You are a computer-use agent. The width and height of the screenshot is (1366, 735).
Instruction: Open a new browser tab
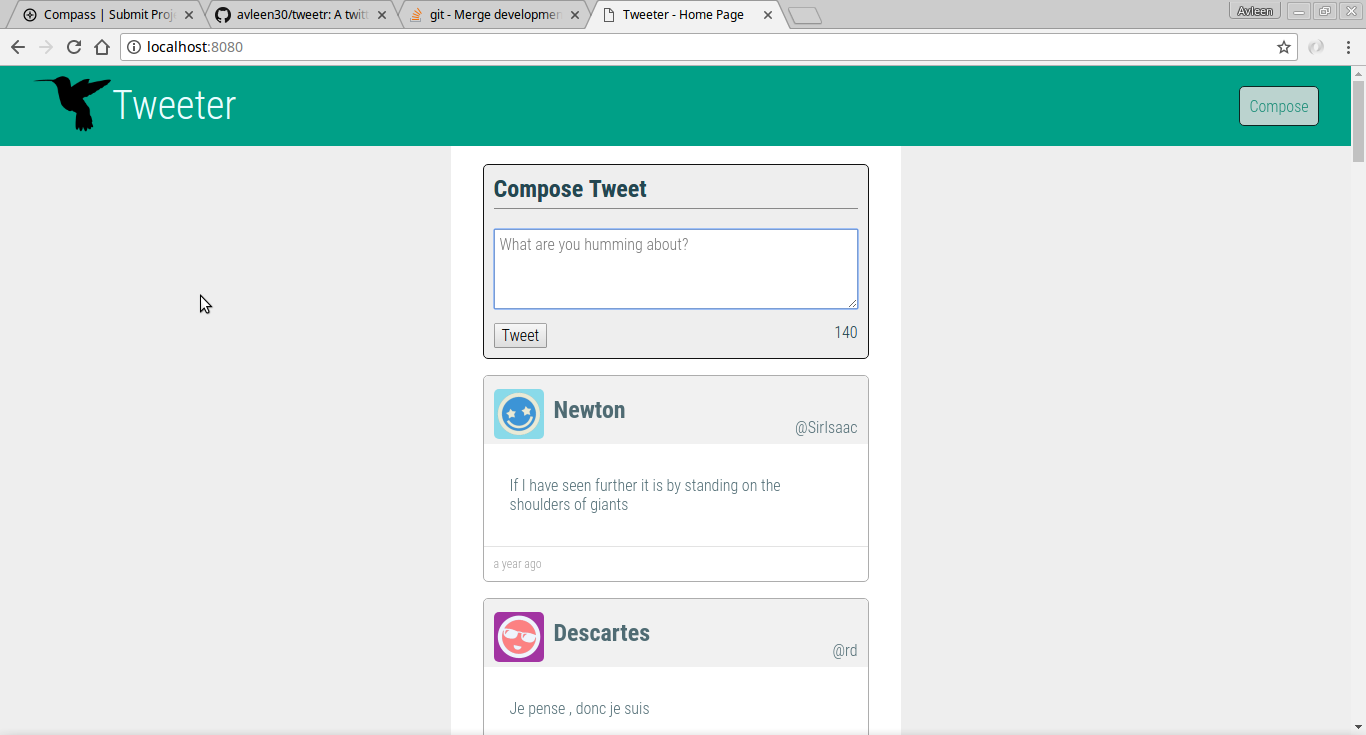point(805,15)
